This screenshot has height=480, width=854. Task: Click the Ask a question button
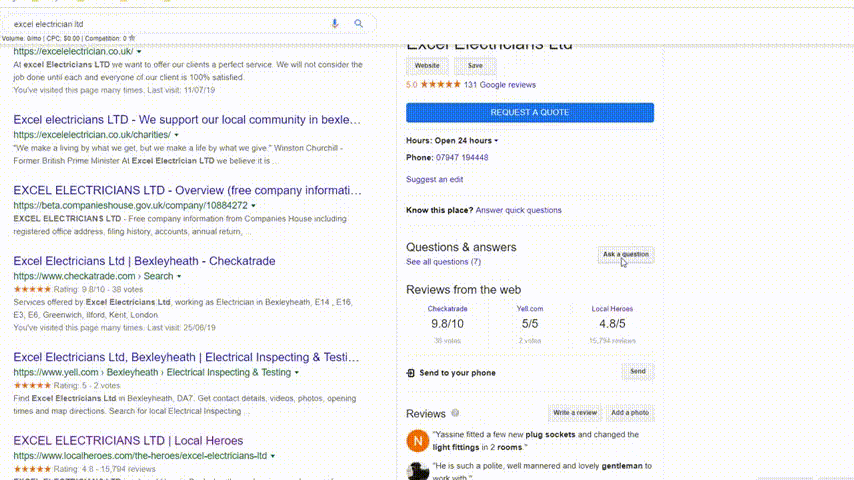(x=626, y=254)
